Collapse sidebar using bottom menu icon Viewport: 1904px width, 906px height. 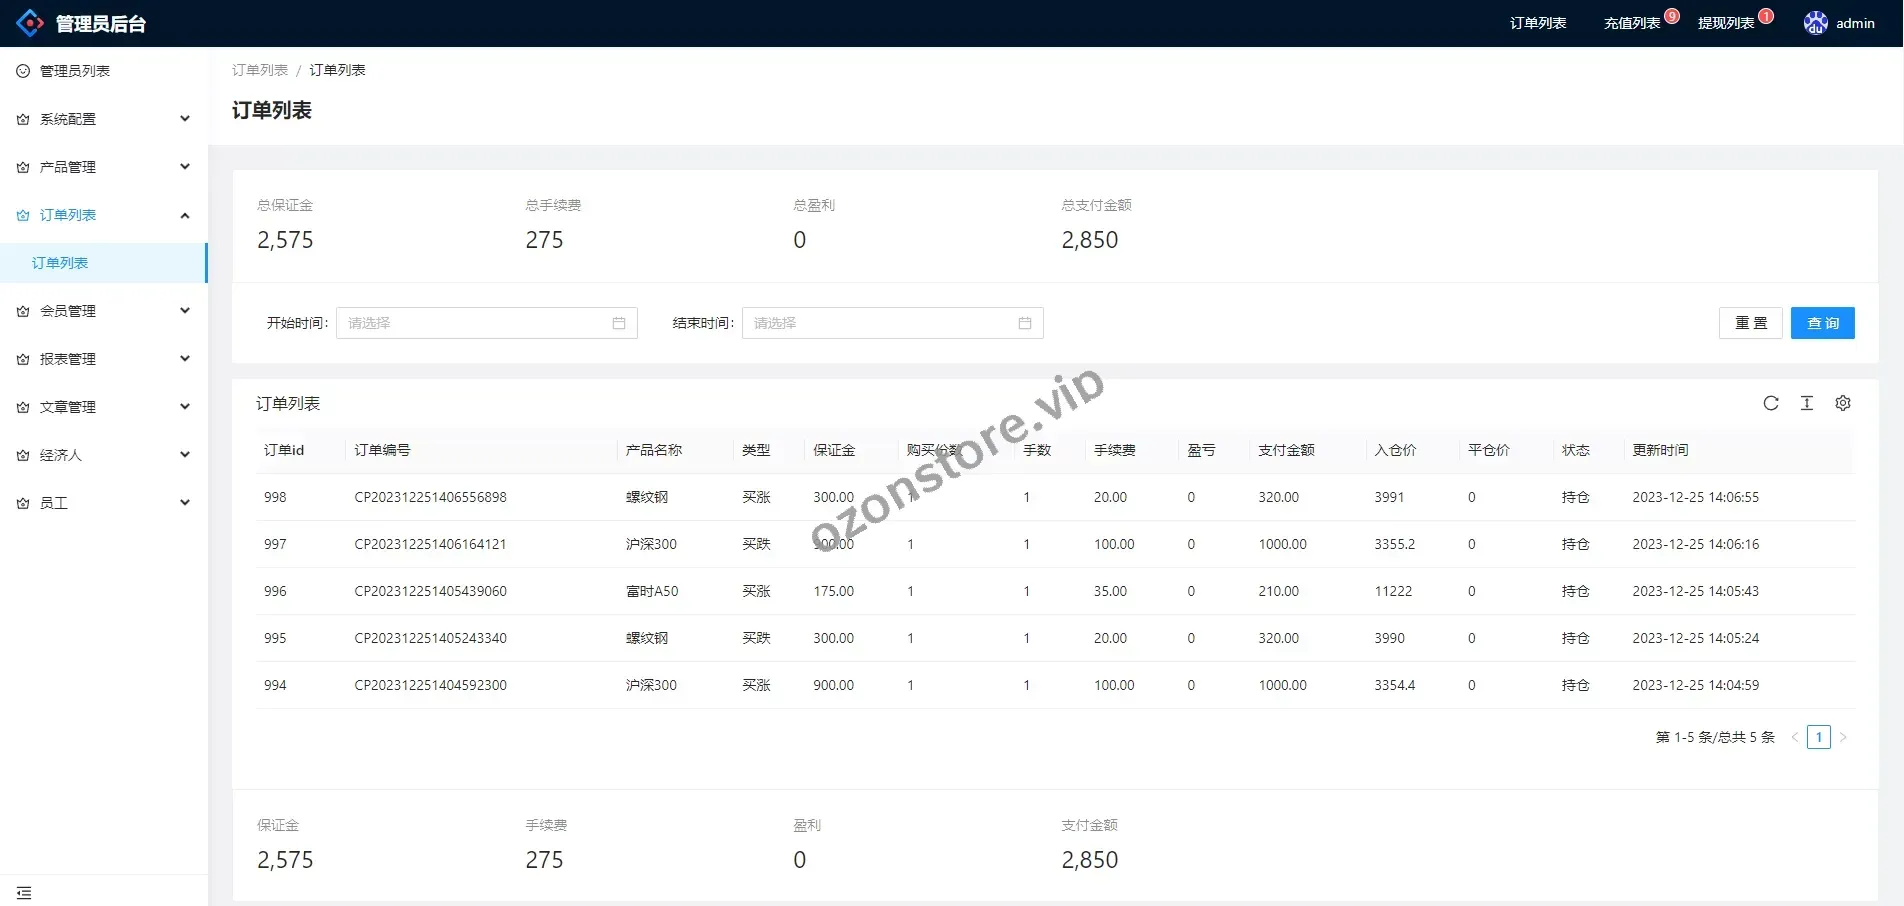pos(24,892)
